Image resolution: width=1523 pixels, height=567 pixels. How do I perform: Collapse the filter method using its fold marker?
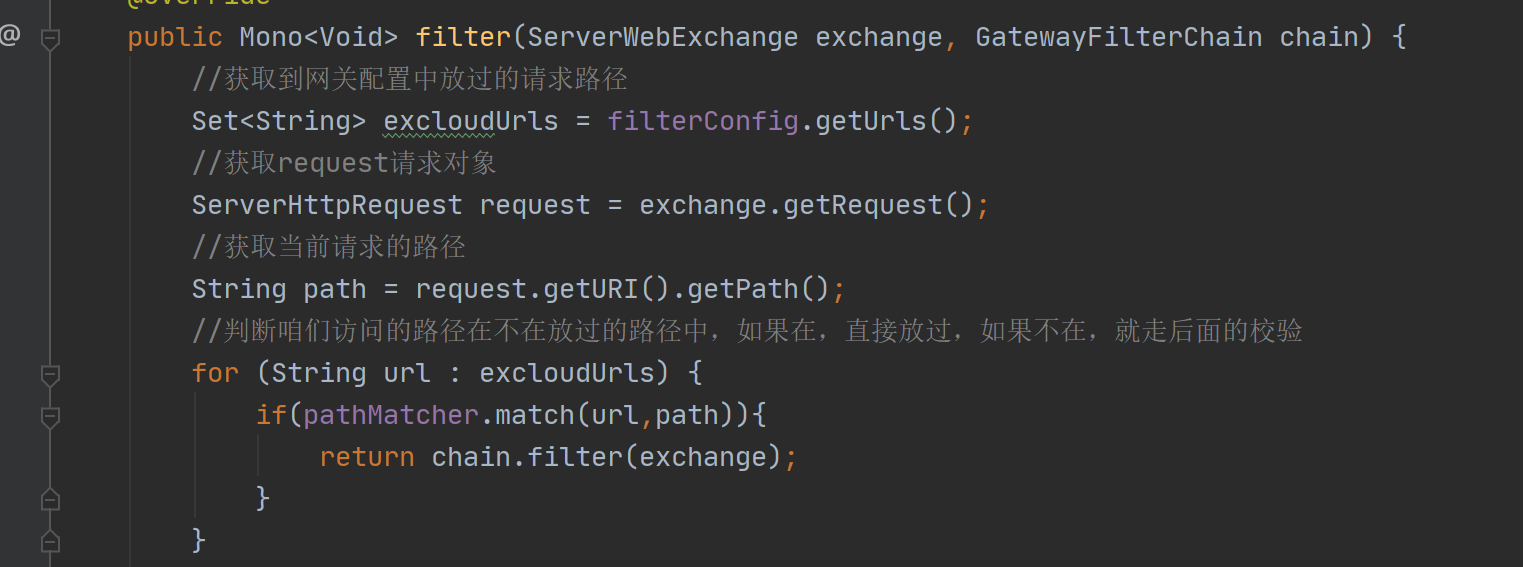50,39
